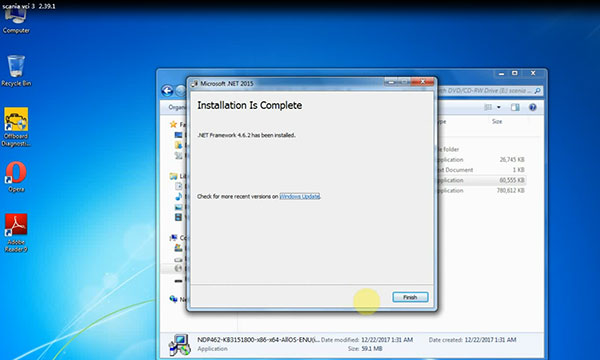Toggle the preview pane icon
The image size is (600, 360).
click(x=515, y=107)
